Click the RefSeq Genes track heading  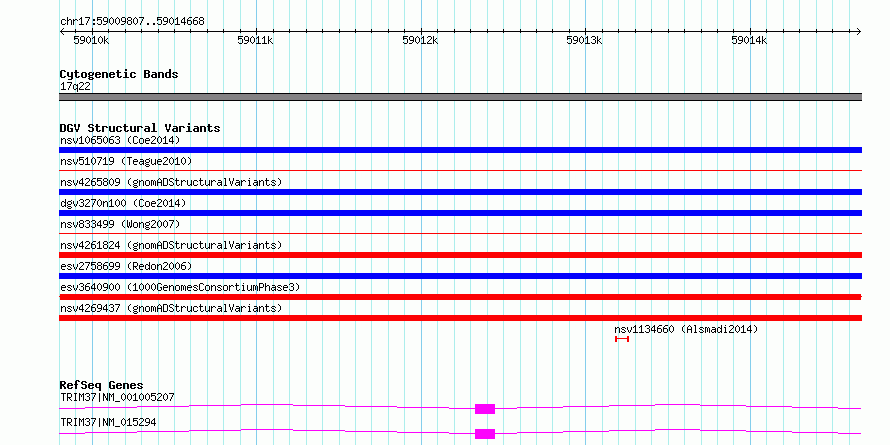pyautogui.click(x=102, y=385)
